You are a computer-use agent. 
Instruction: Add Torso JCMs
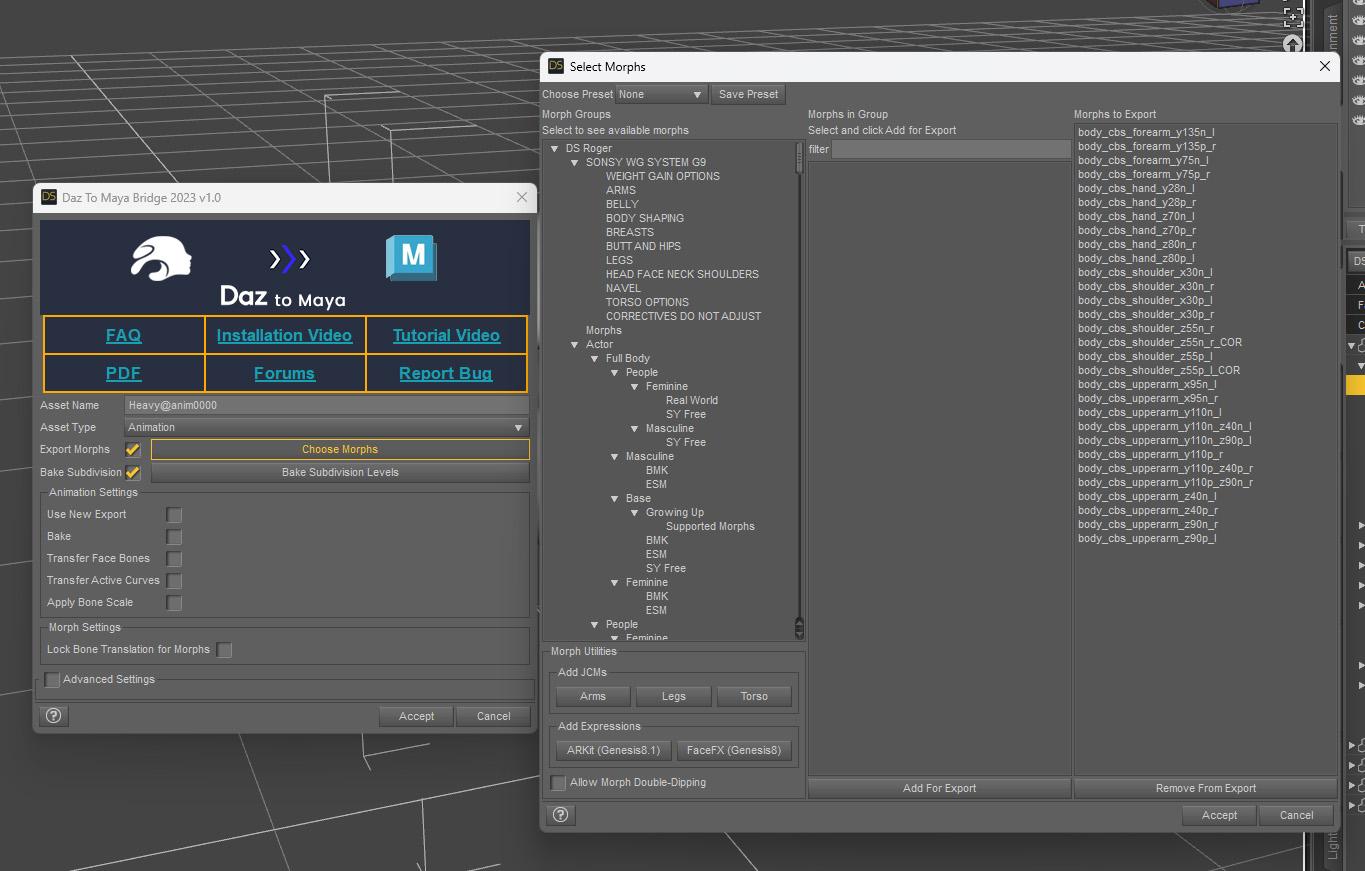tap(754, 696)
